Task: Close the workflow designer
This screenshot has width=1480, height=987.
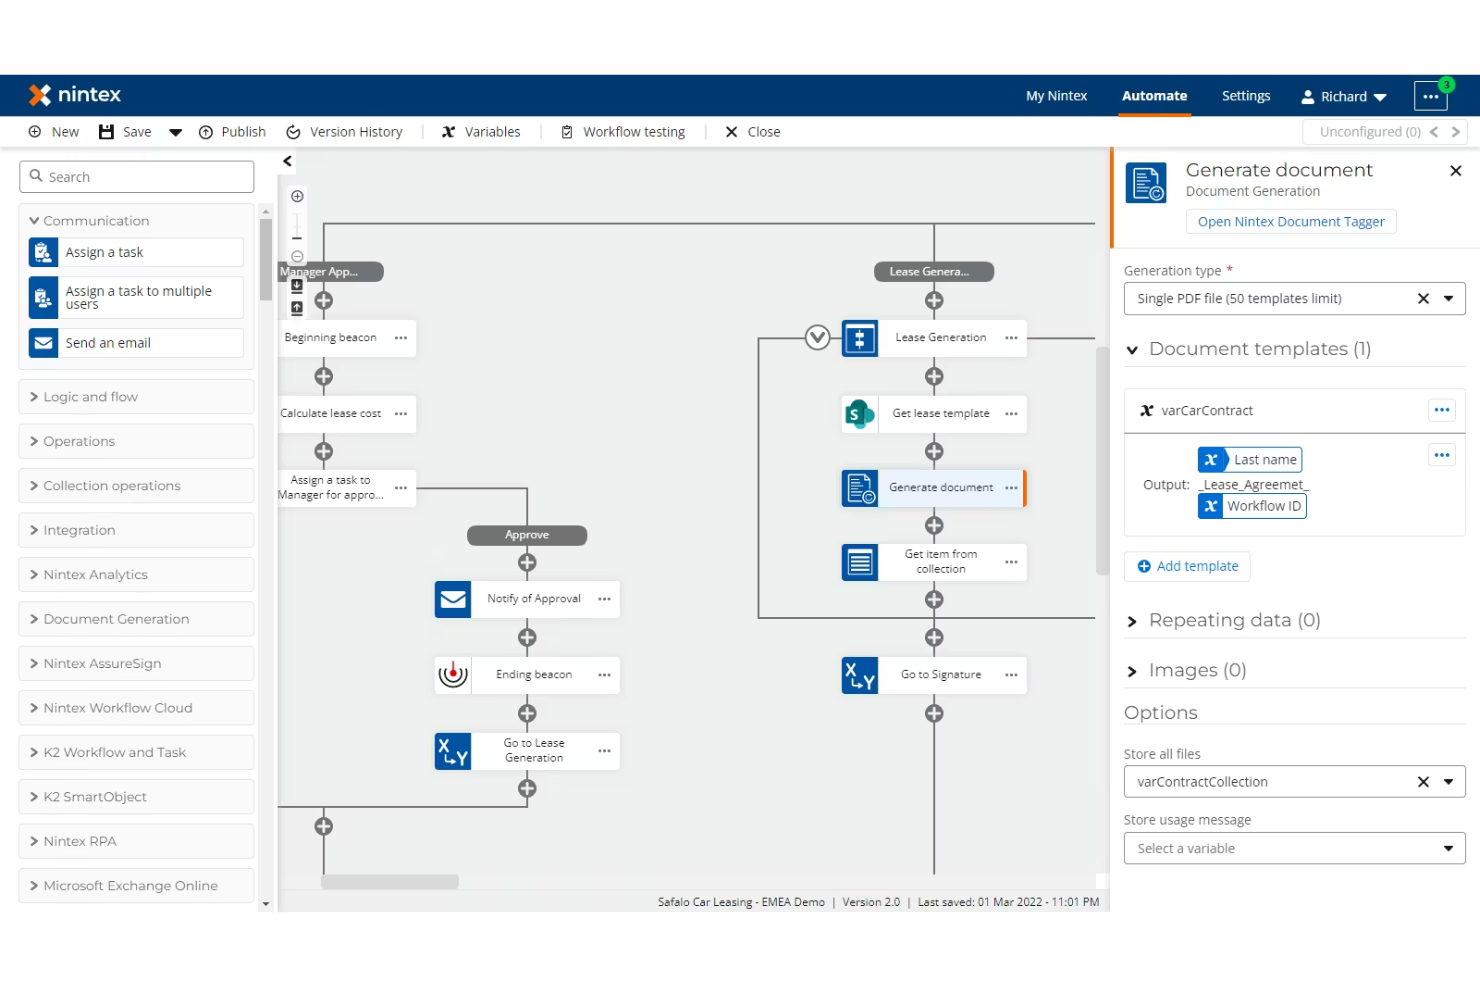Action: [753, 132]
